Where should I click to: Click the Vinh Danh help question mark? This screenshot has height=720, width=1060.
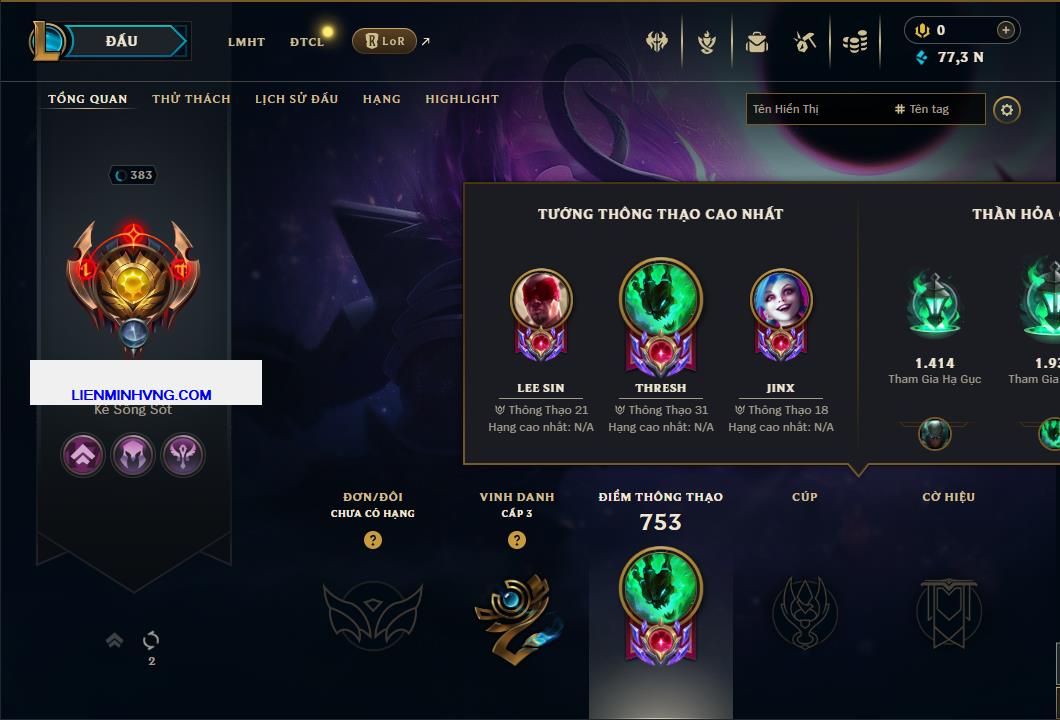click(x=517, y=539)
